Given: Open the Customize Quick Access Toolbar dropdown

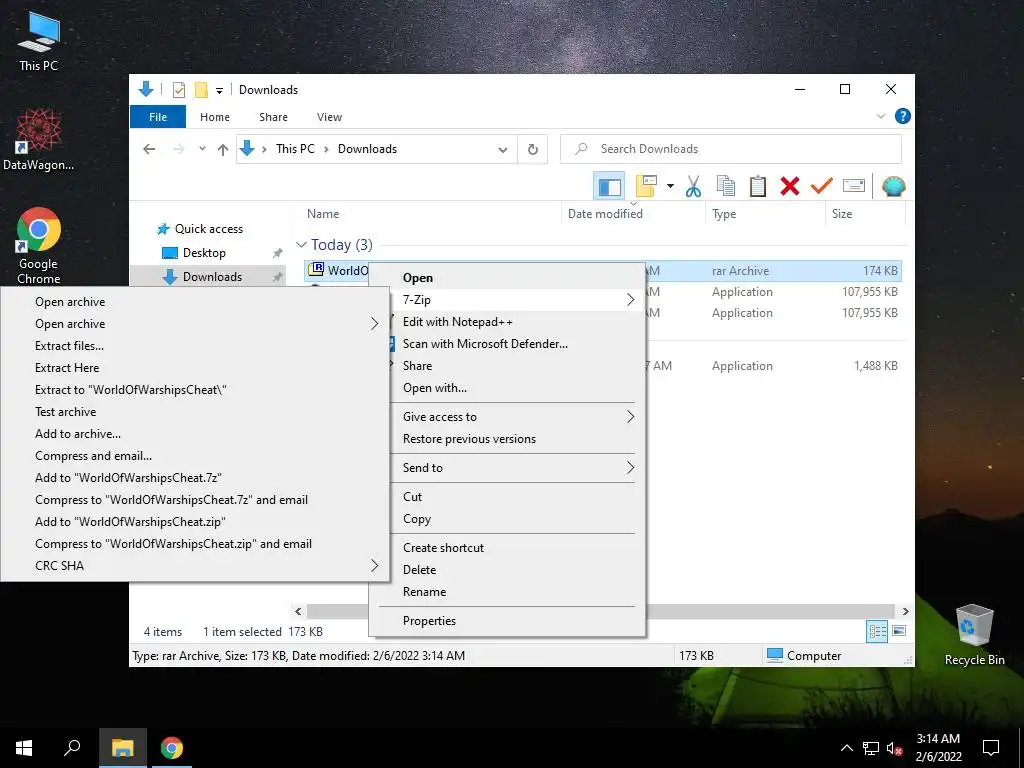Looking at the screenshot, I should tap(219, 90).
